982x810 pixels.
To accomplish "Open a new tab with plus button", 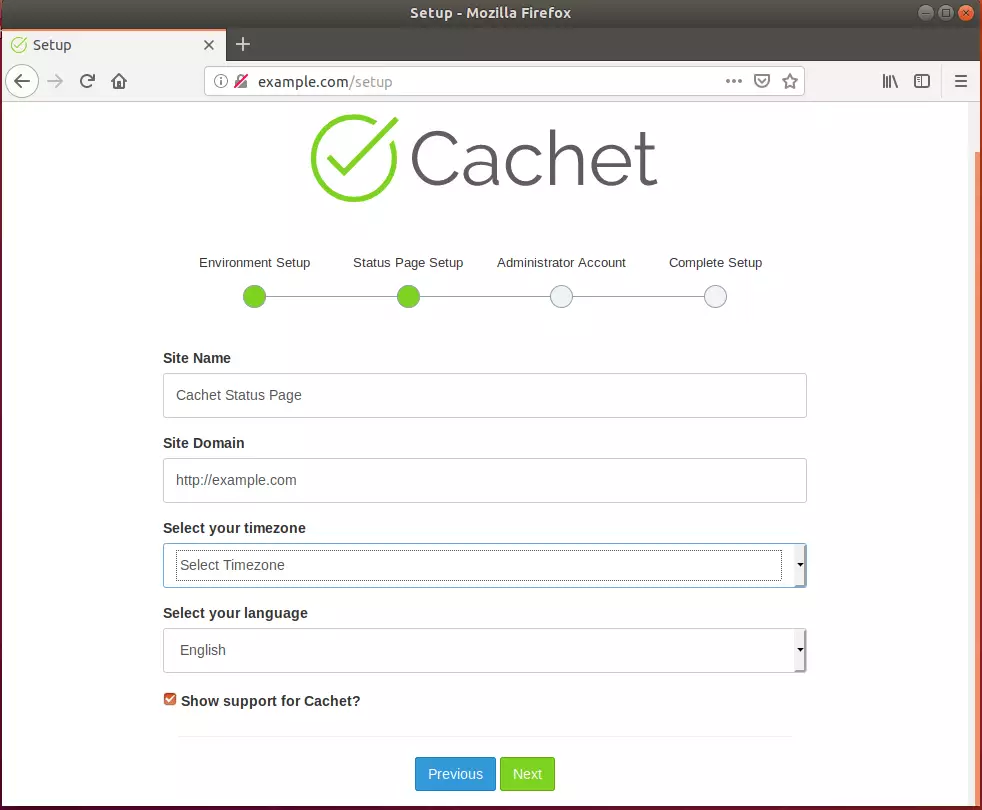I will click(x=243, y=44).
